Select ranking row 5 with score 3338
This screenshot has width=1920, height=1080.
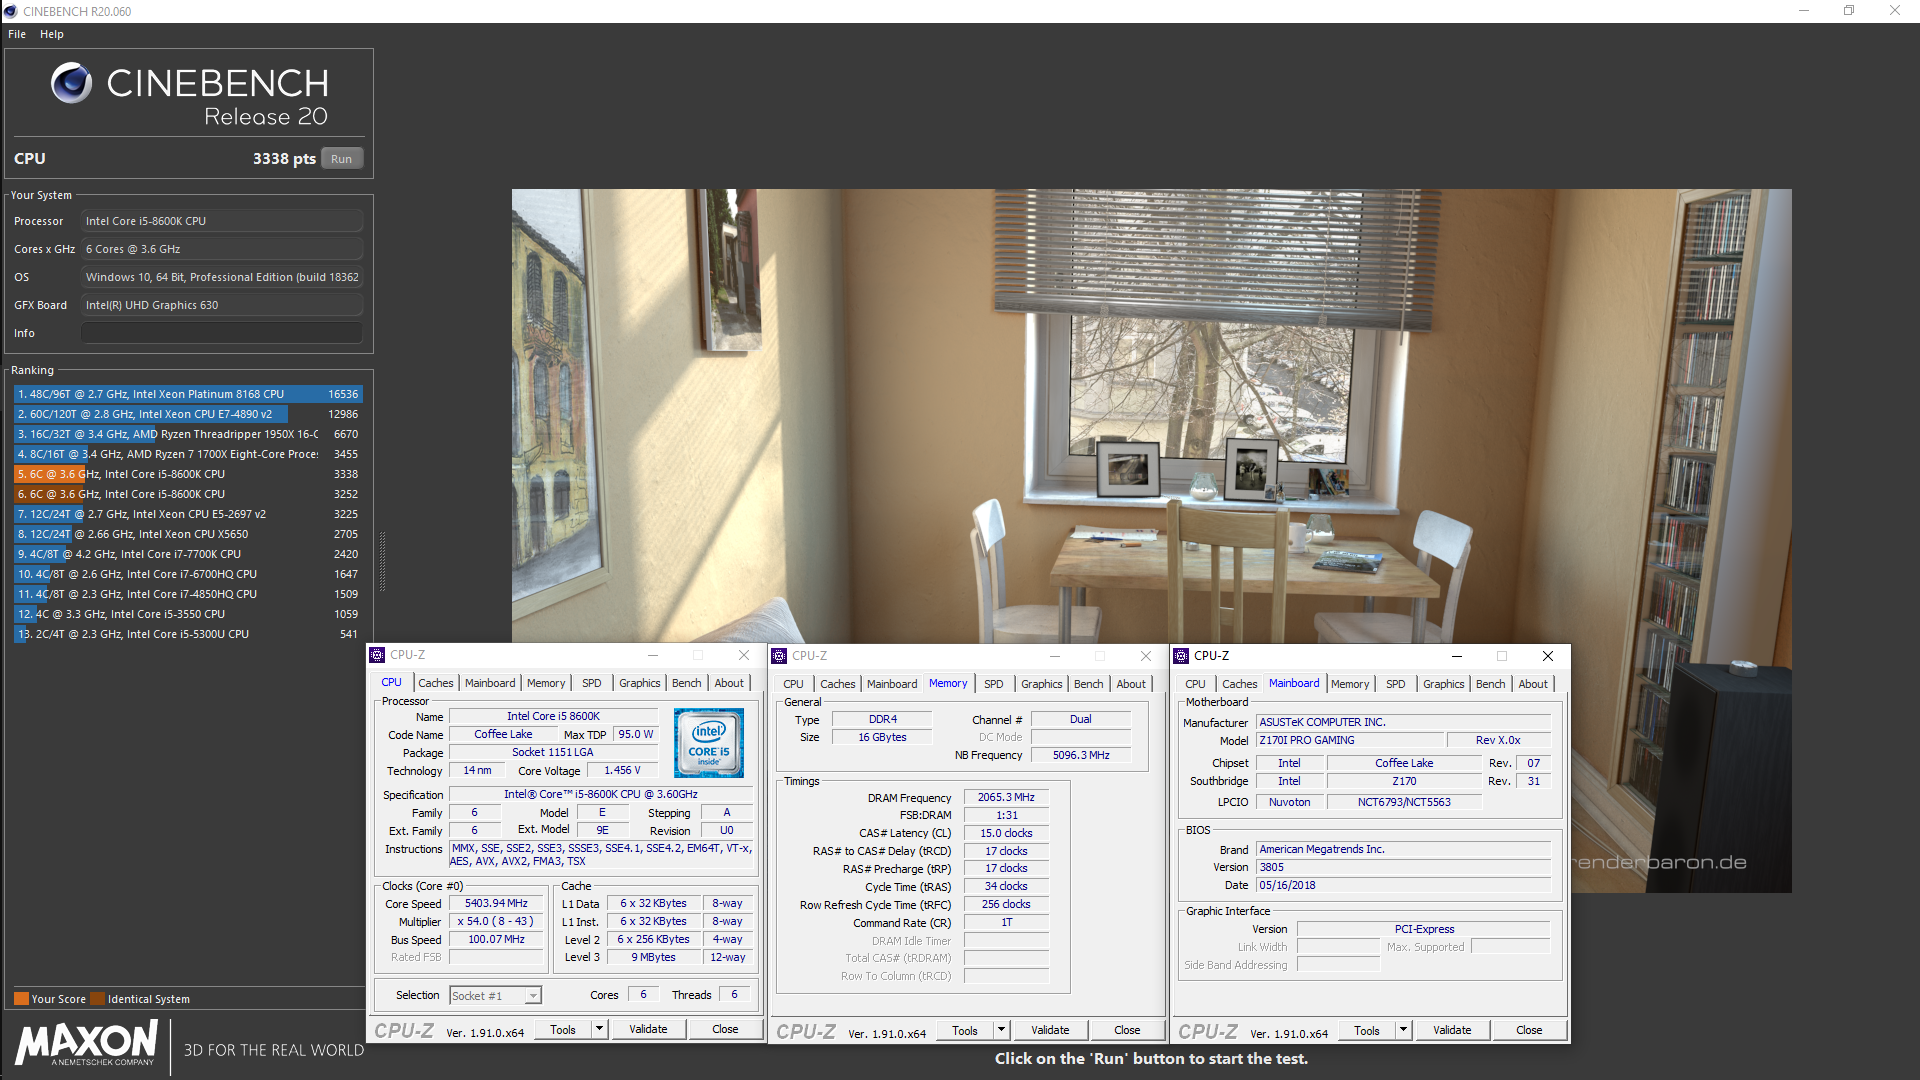pos(188,474)
